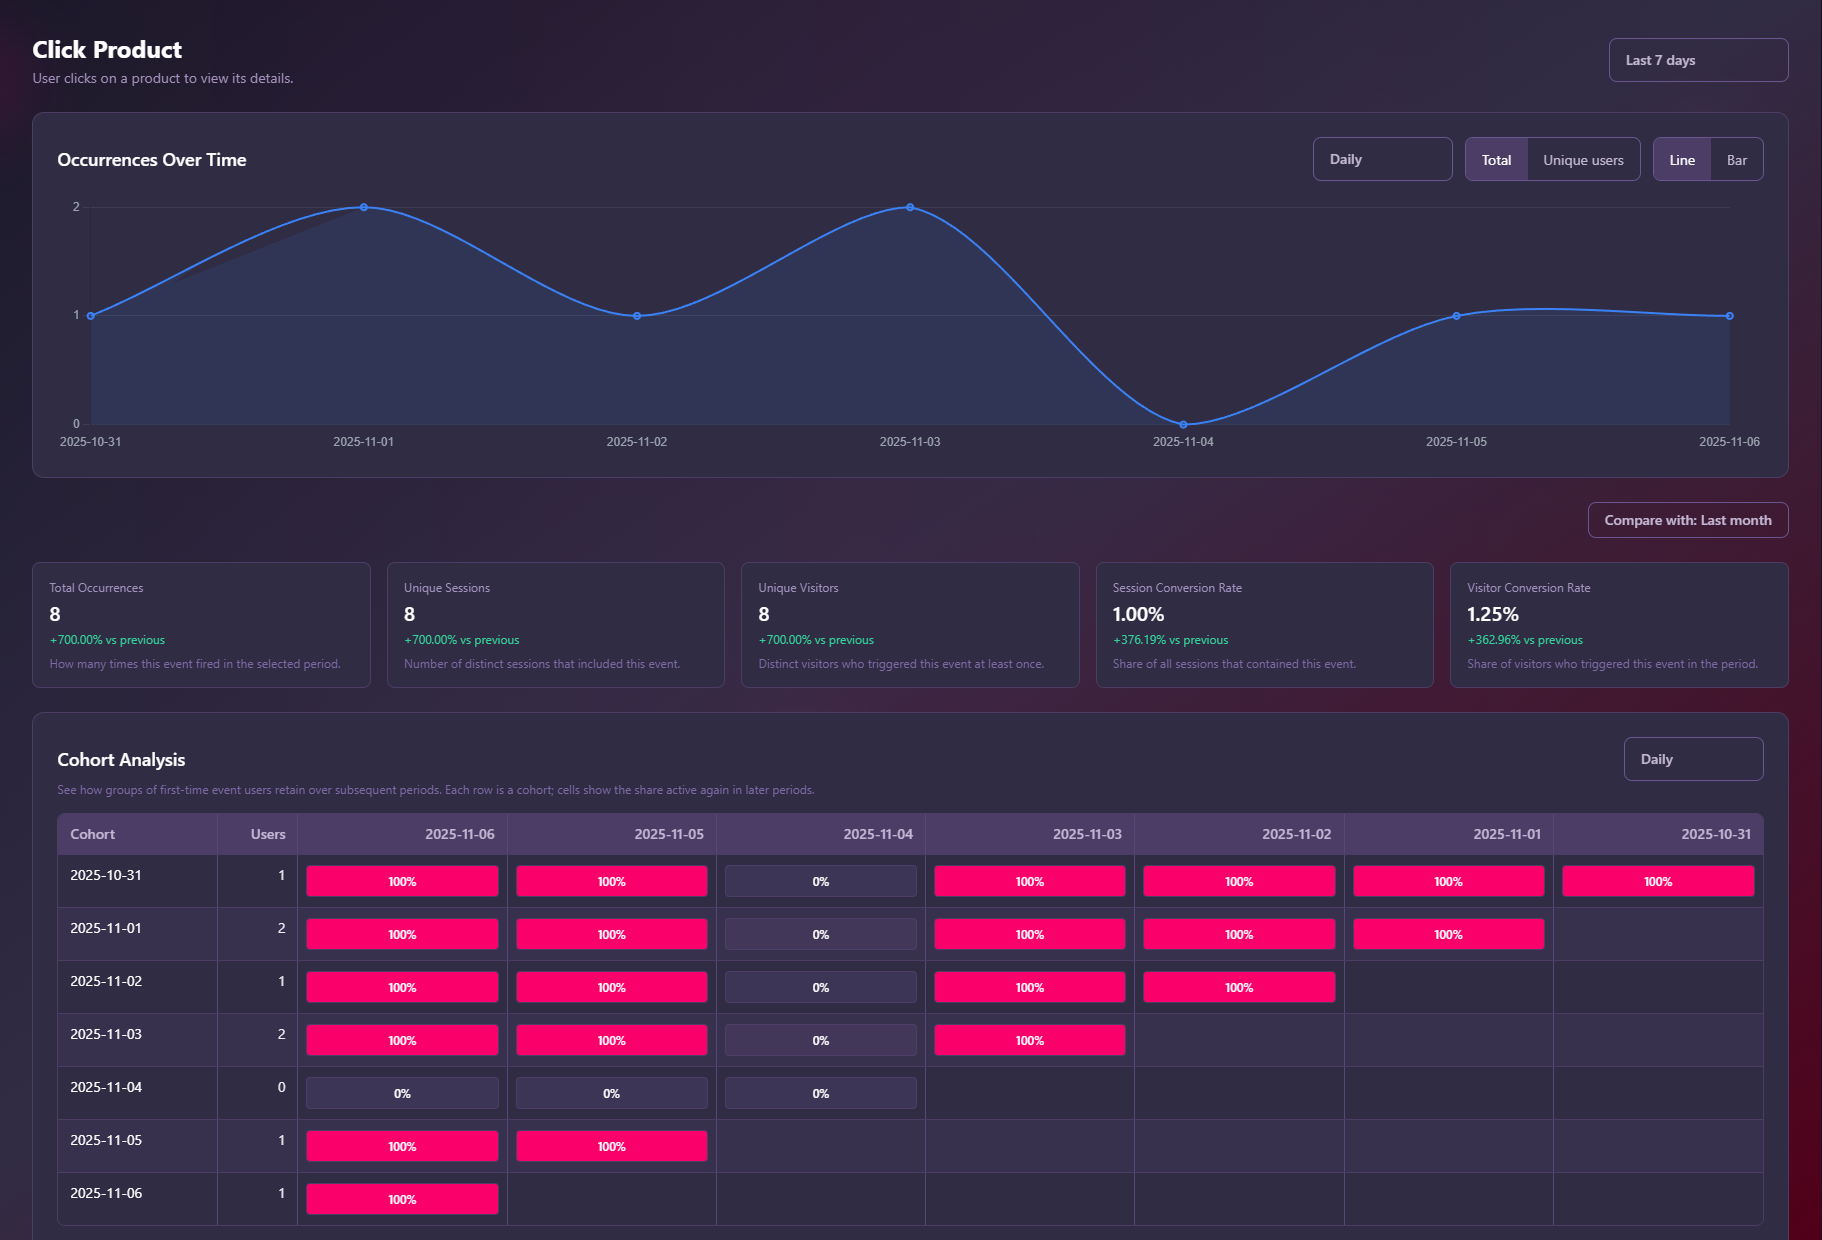
Task: Open the Daily granularity dropdown above the chart
Action: pos(1381,159)
